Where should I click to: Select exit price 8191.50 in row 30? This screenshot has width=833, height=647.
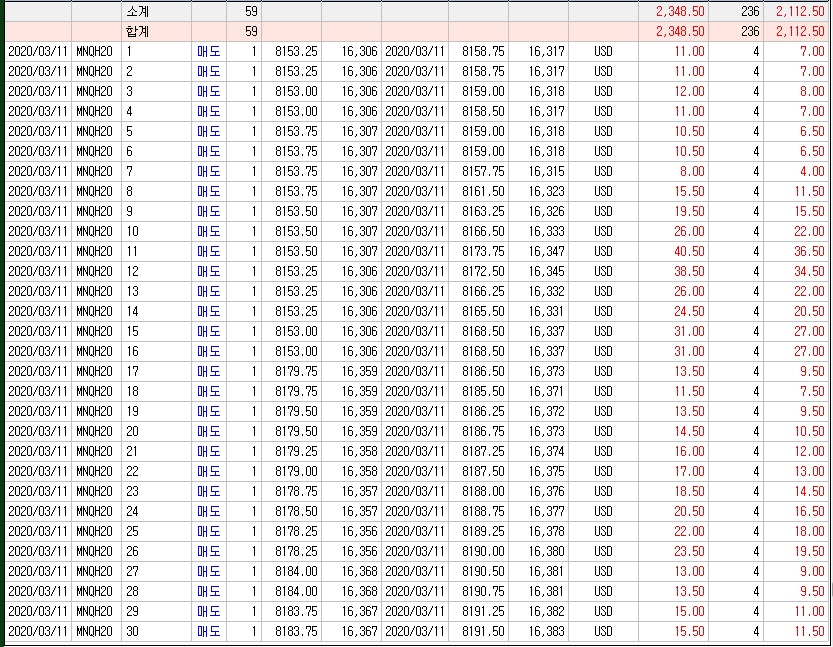483,632
